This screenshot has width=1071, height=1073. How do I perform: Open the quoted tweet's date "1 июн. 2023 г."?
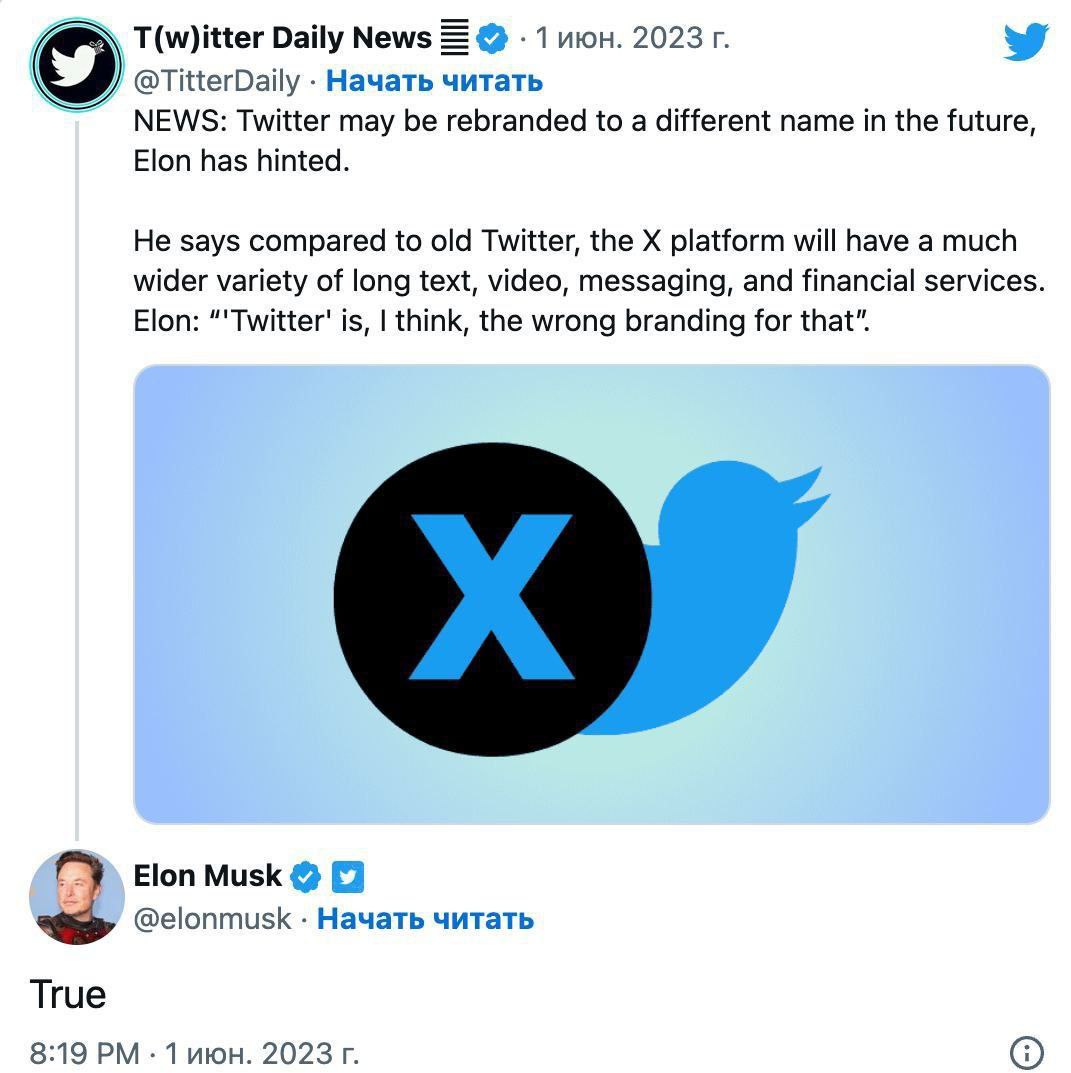[632, 38]
